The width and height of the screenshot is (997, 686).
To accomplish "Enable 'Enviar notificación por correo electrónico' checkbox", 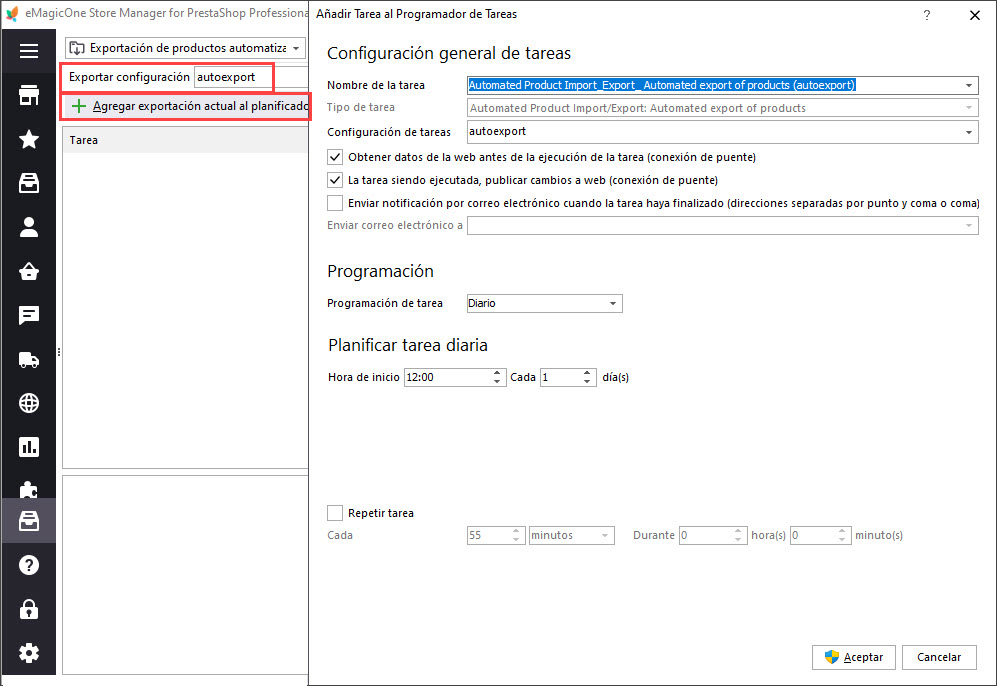I will click(x=335, y=203).
